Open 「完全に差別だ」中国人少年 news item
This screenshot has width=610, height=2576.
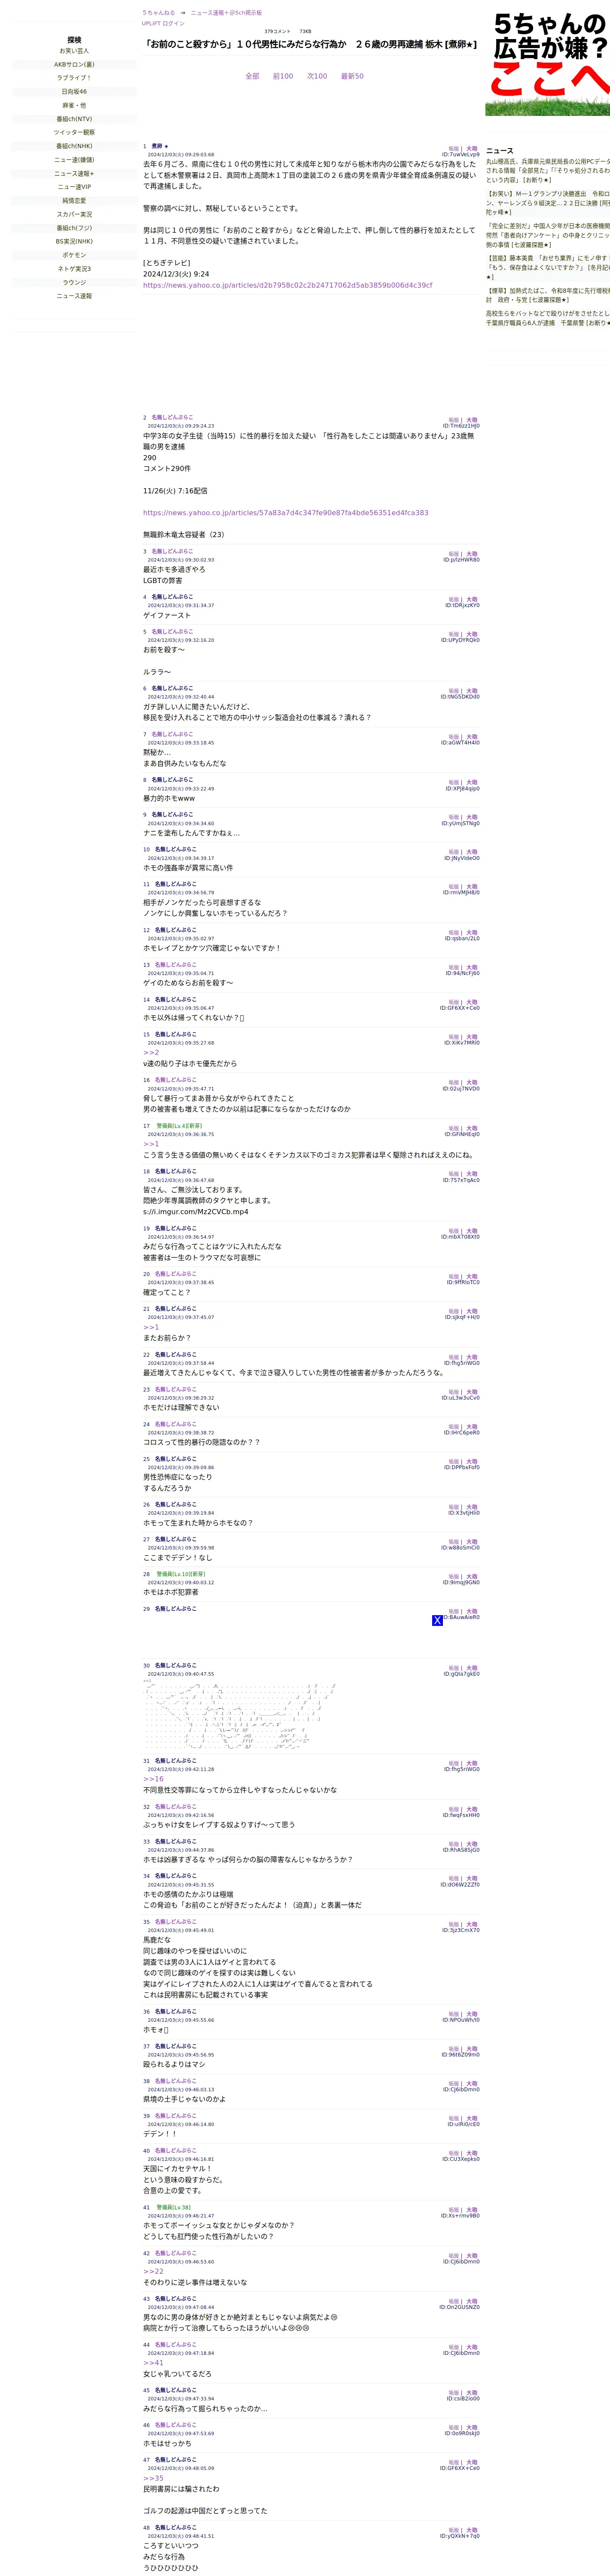tap(548, 235)
